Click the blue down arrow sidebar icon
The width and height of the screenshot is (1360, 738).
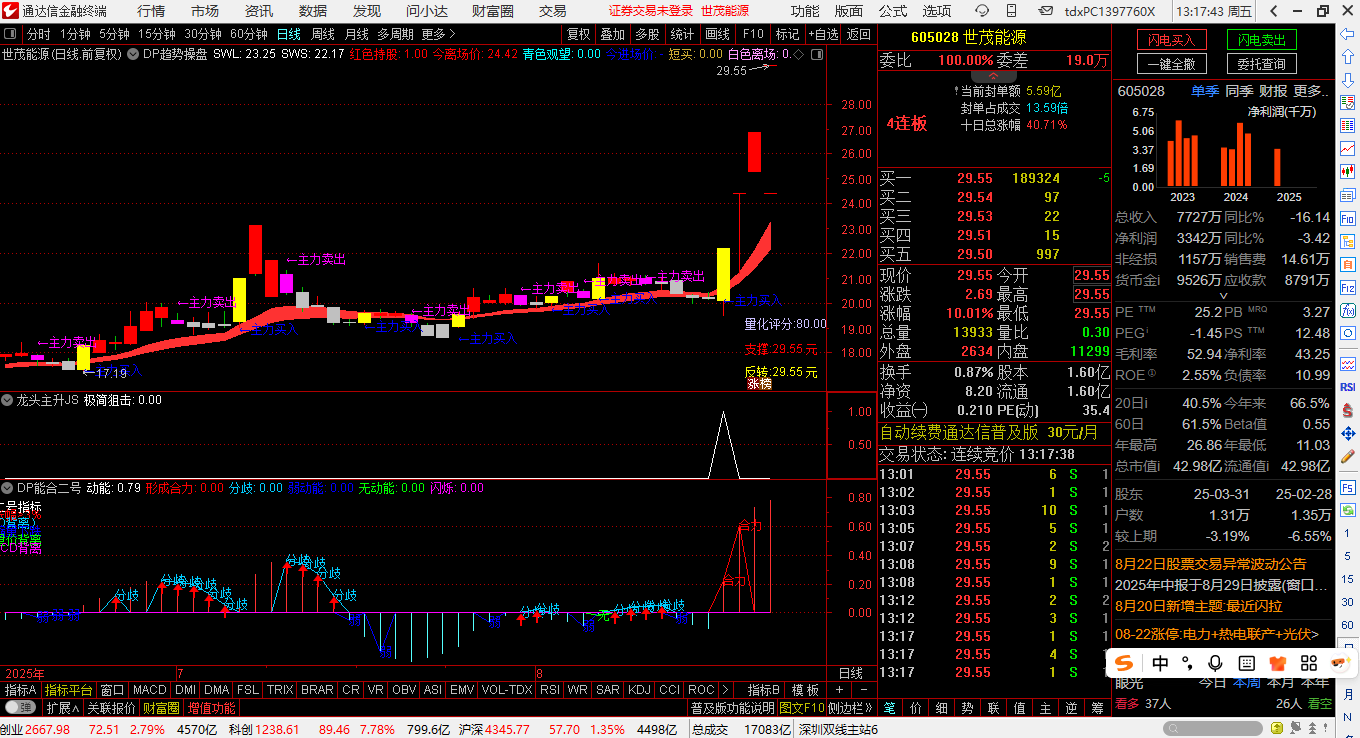[1347, 80]
